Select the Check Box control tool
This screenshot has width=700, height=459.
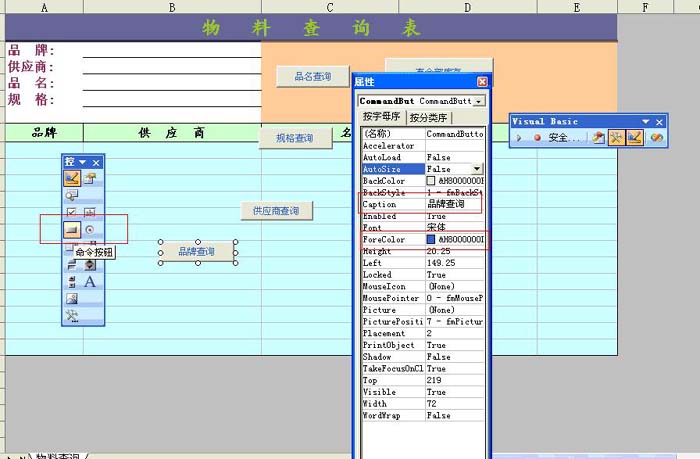point(72,213)
